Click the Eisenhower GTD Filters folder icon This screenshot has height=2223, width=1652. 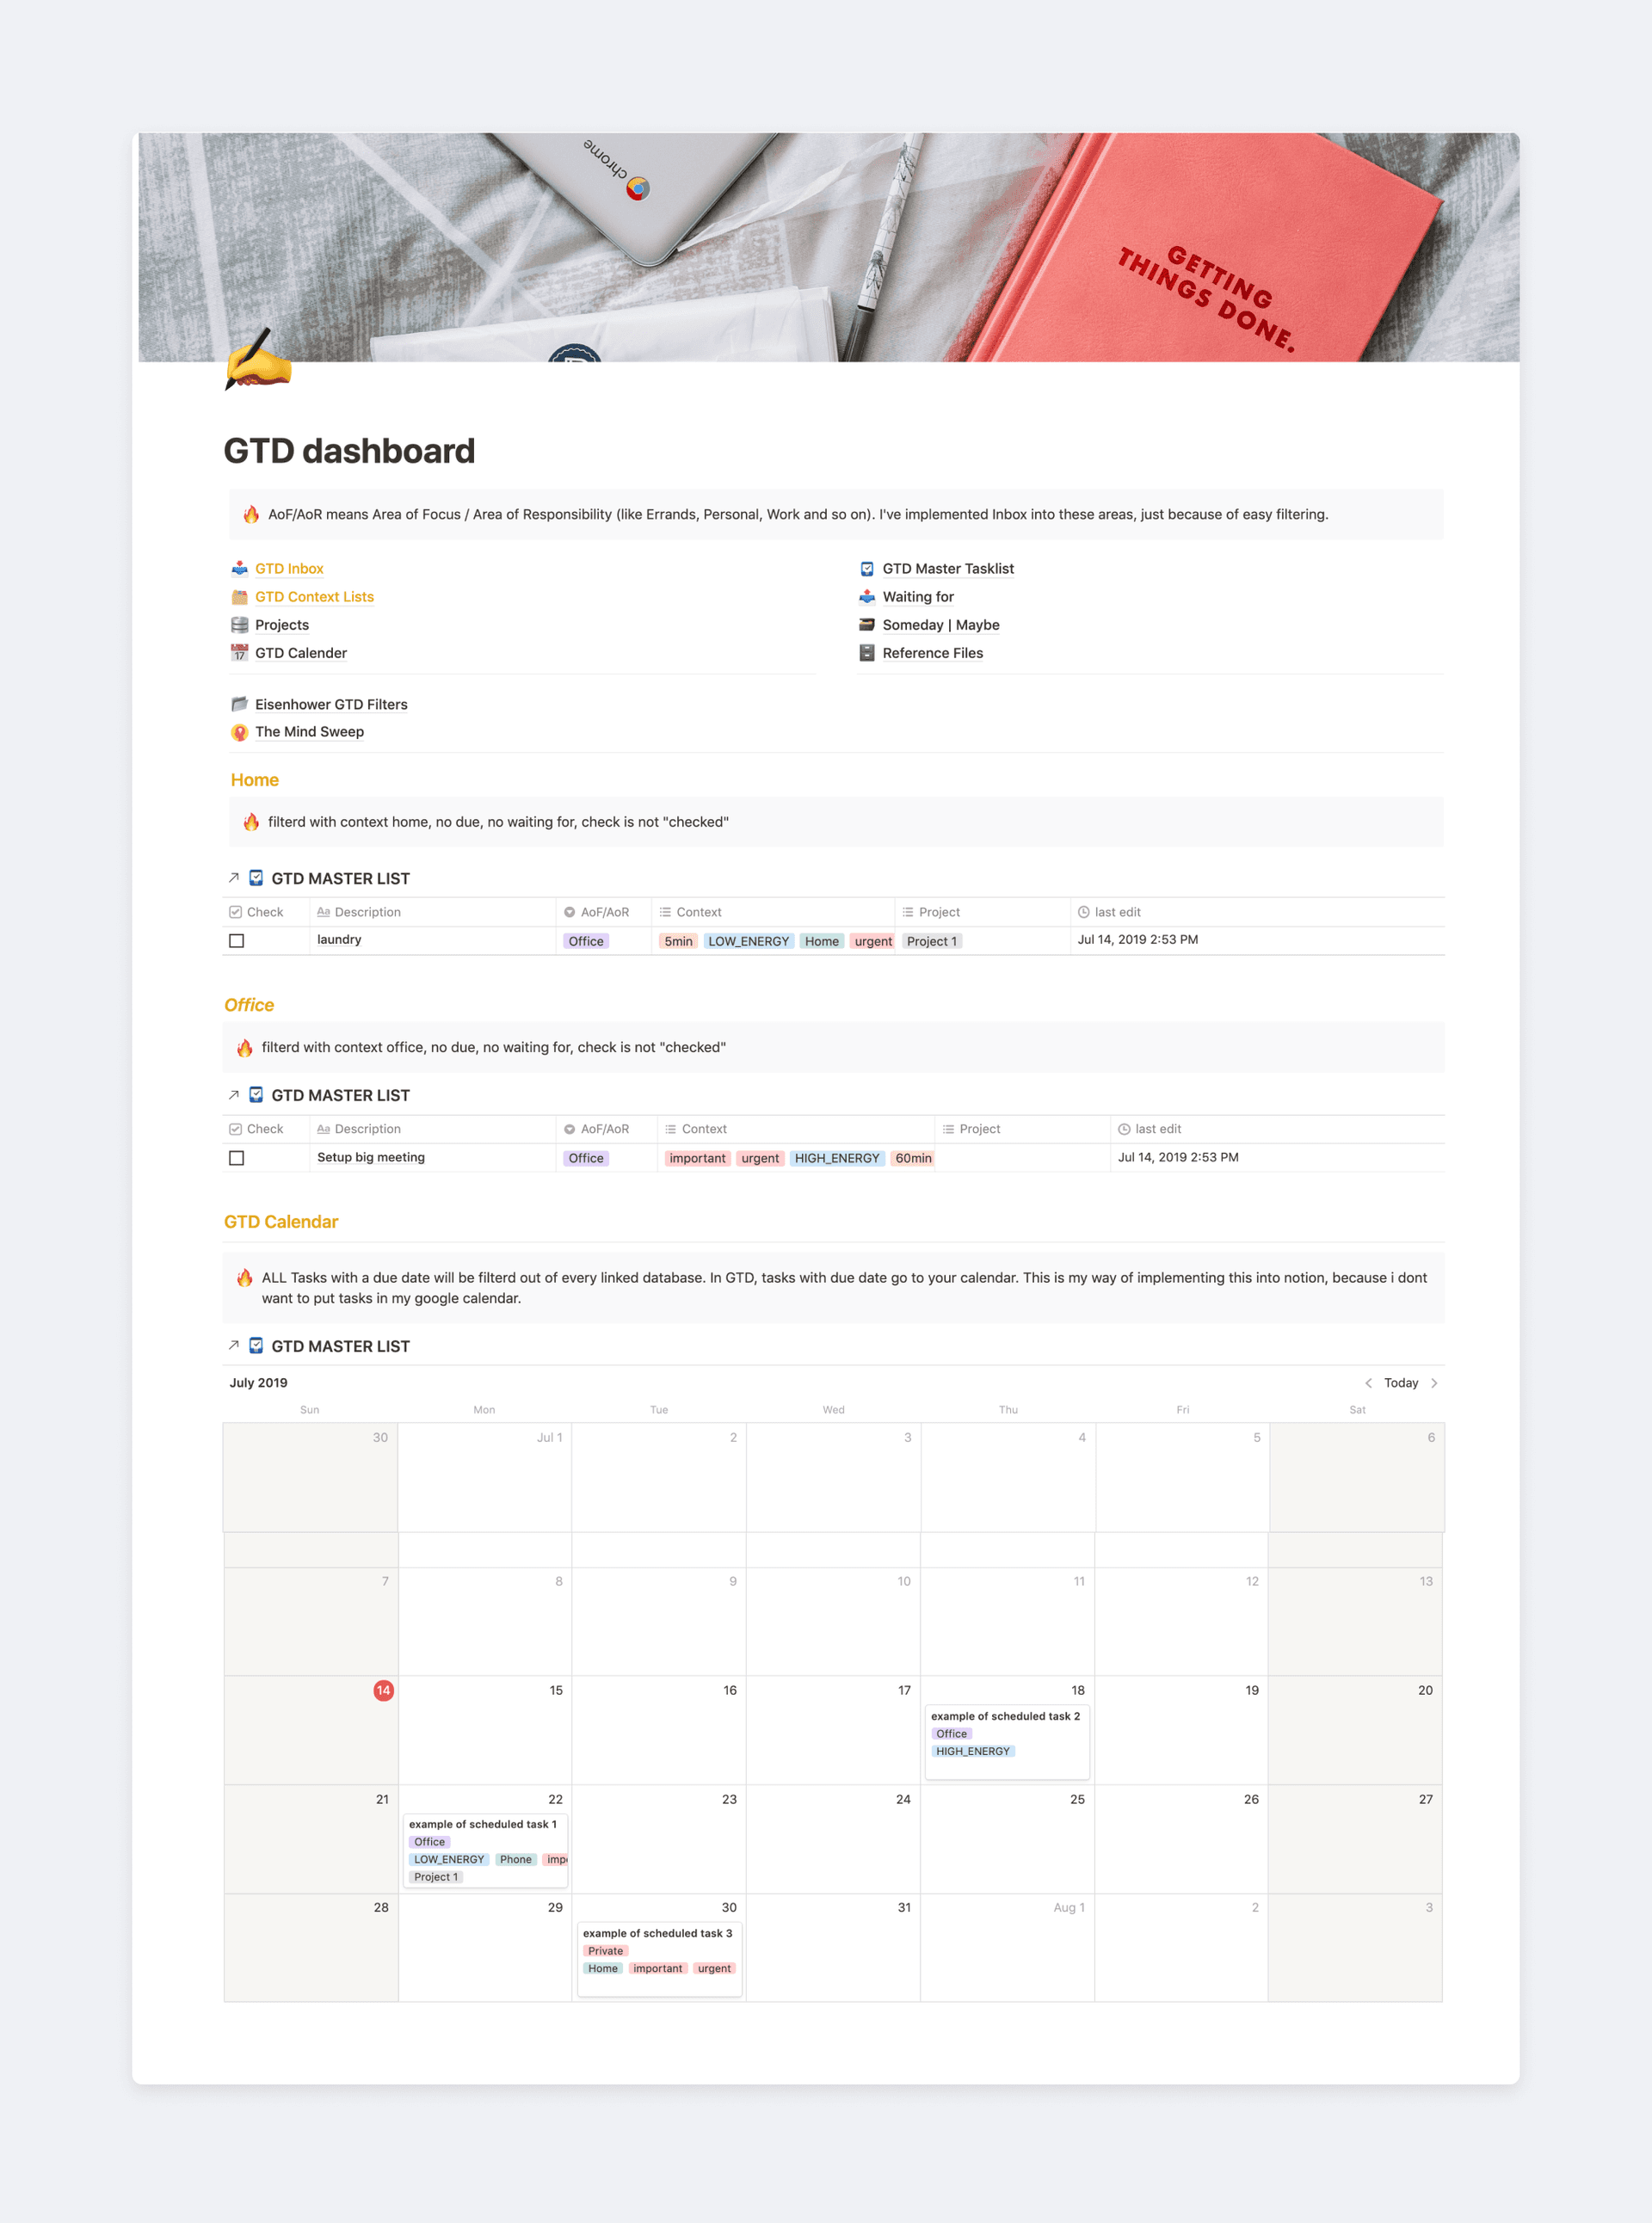(239, 704)
